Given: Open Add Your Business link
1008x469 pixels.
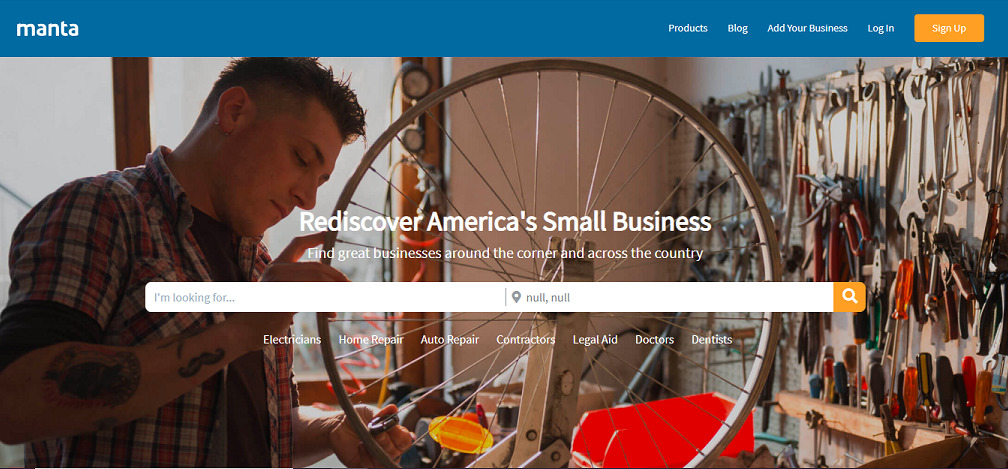Looking at the screenshot, I should [807, 28].
